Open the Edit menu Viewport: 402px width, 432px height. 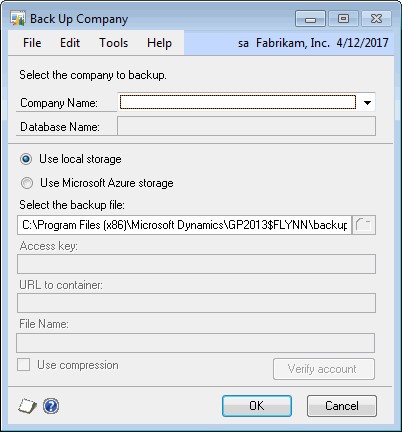click(x=70, y=43)
